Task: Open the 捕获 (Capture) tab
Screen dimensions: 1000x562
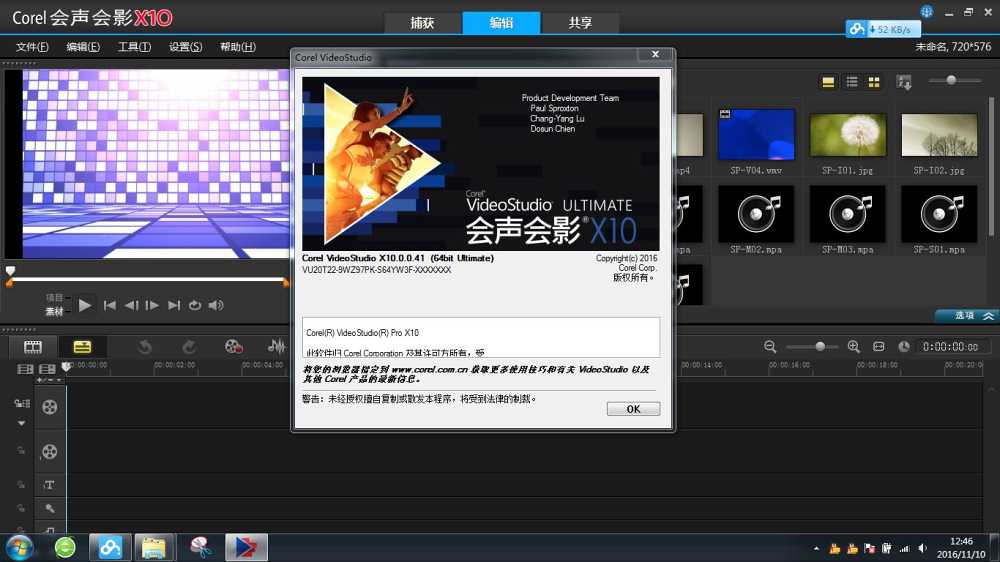Action: coord(422,23)
